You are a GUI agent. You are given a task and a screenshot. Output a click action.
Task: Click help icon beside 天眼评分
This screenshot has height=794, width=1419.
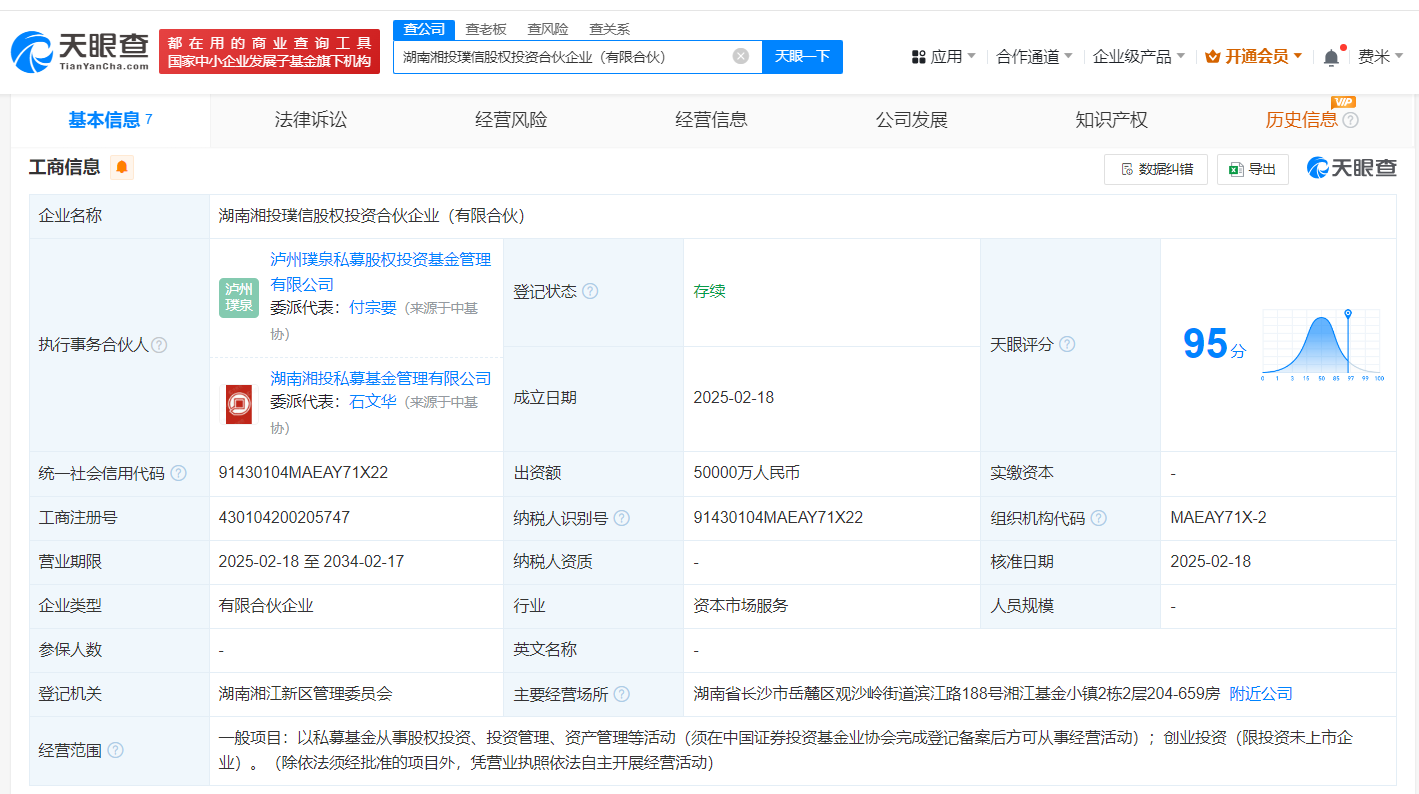[x=1067, y=345]
